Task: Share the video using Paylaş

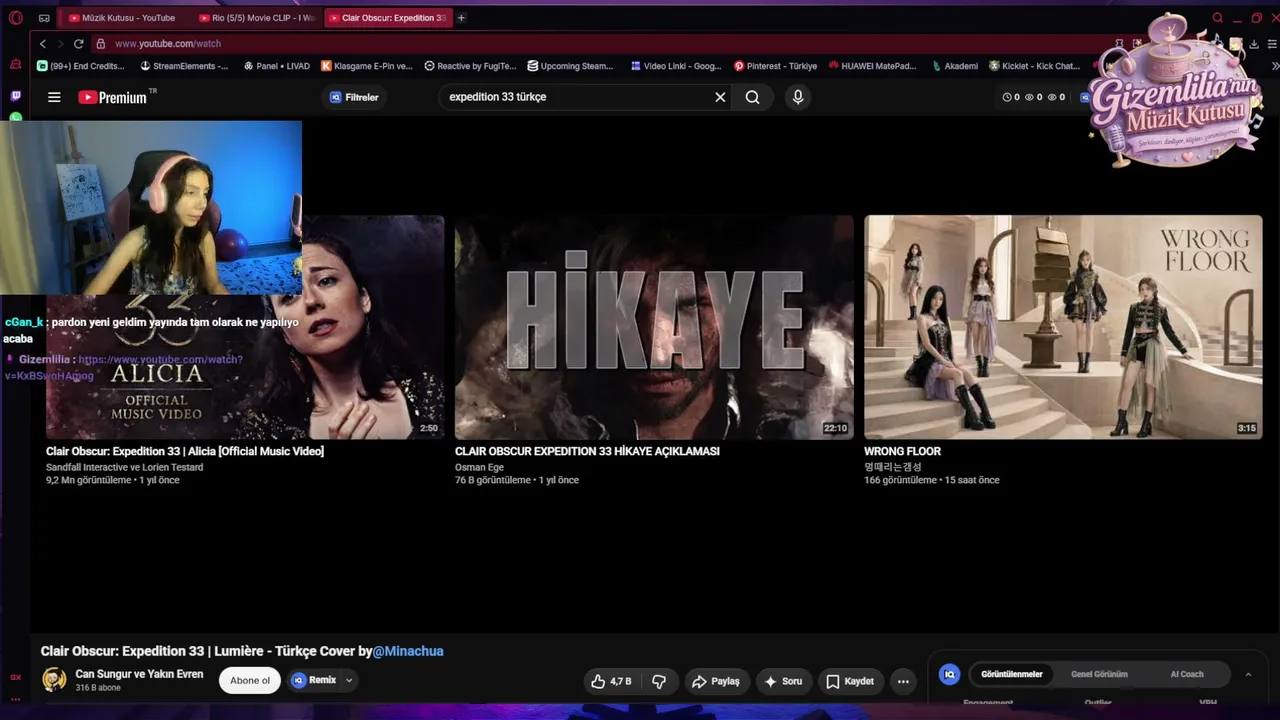Action: coord(715,681)
